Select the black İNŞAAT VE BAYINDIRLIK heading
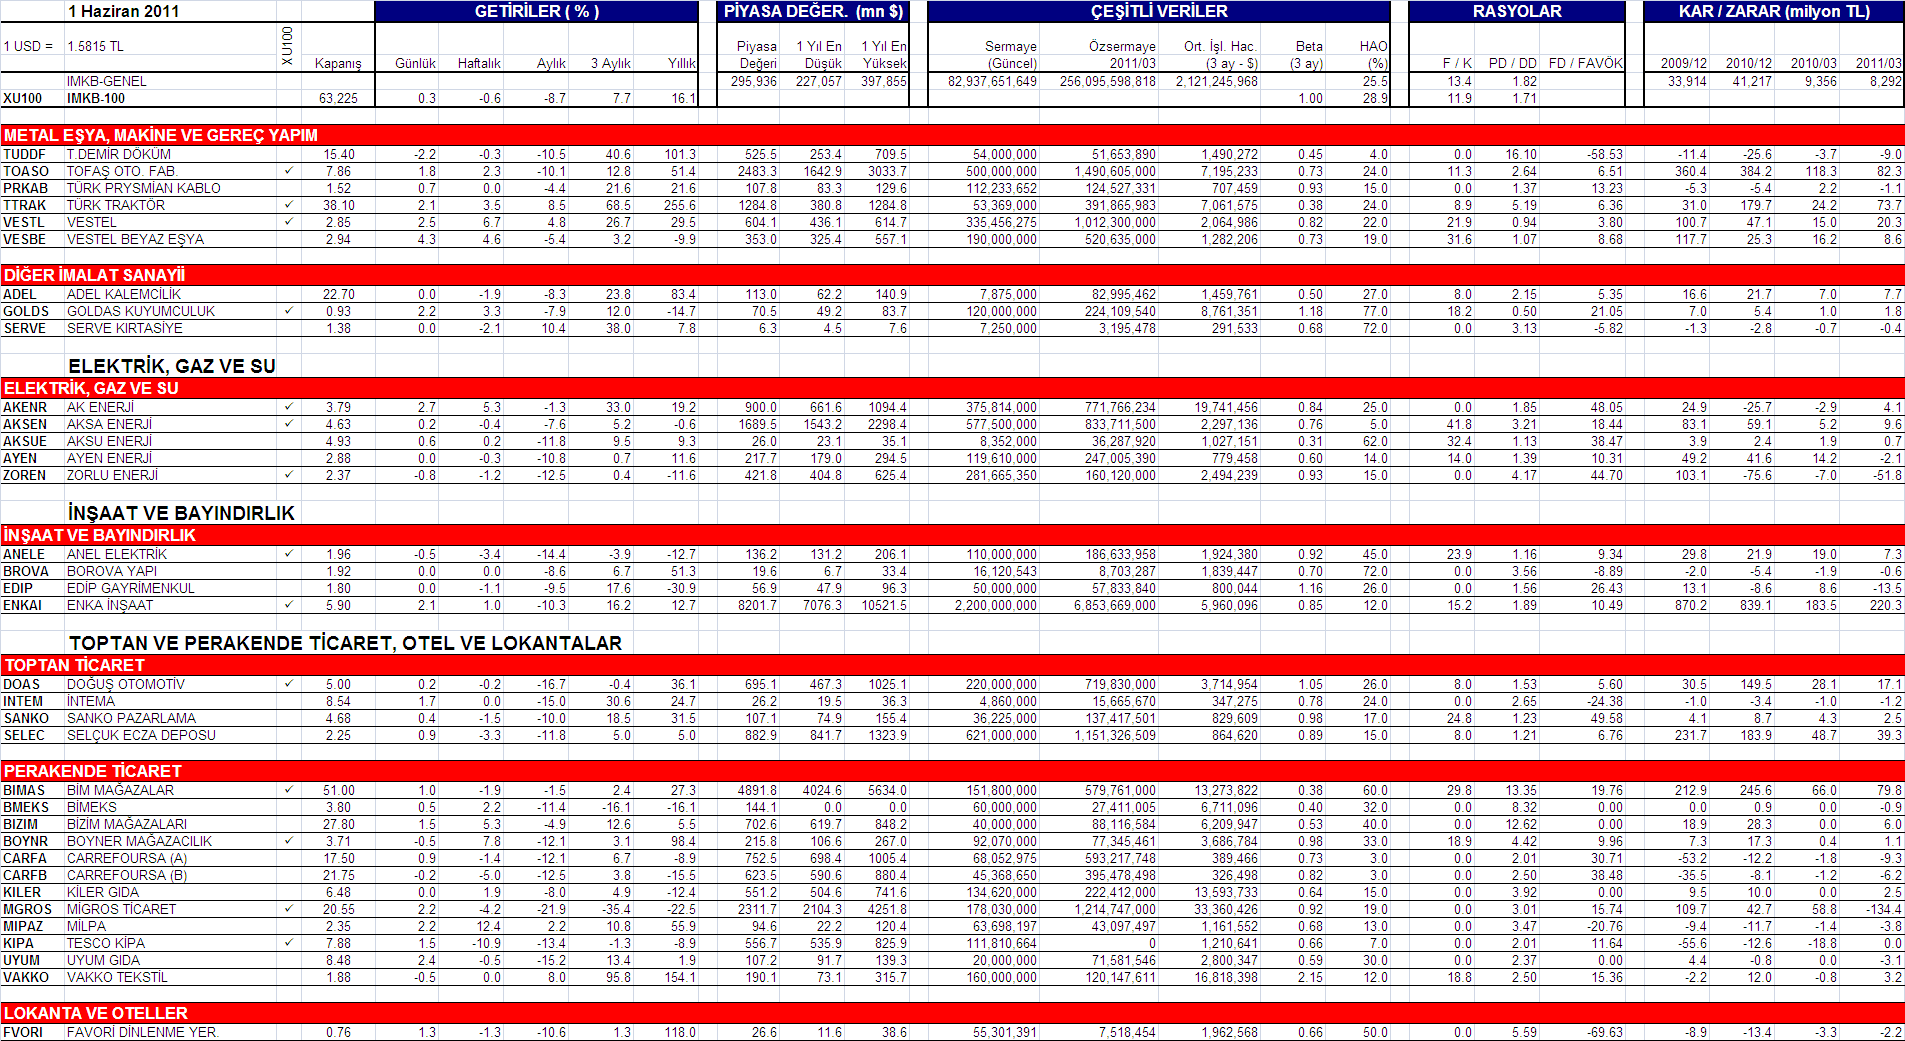 [x=182, y=513]
